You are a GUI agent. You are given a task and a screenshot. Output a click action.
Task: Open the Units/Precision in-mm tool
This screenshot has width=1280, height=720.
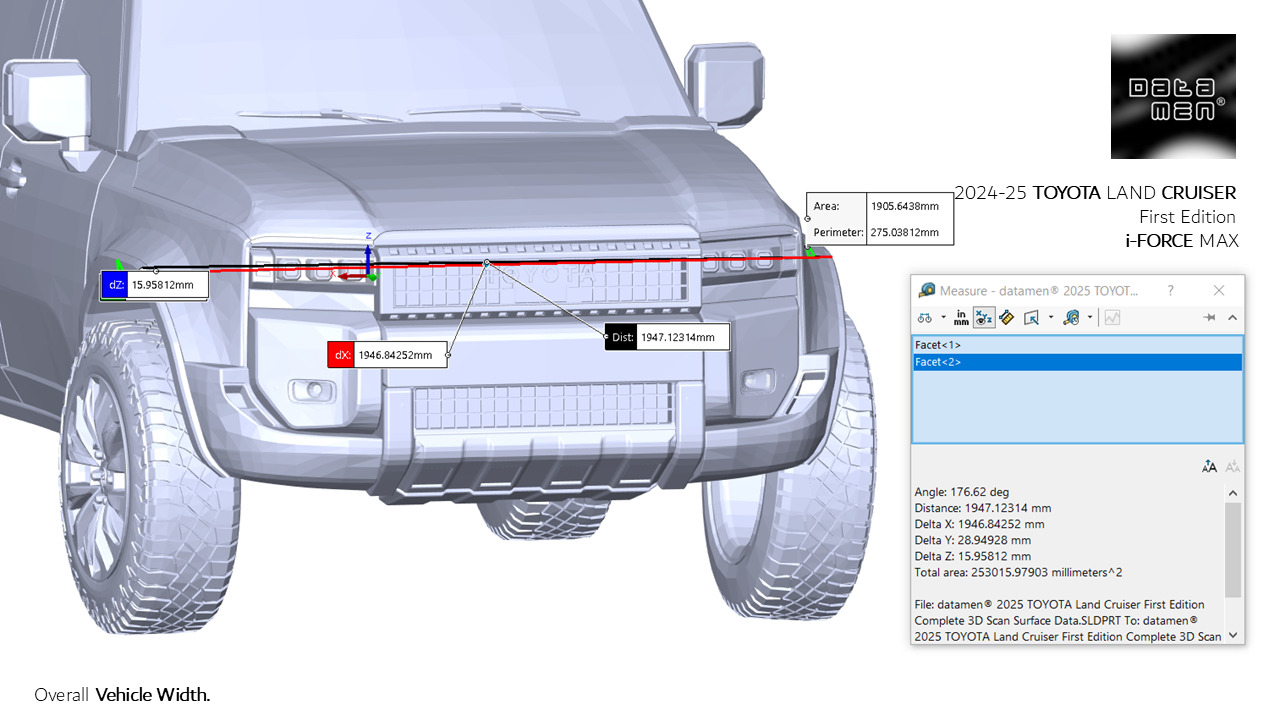[961, 317]
